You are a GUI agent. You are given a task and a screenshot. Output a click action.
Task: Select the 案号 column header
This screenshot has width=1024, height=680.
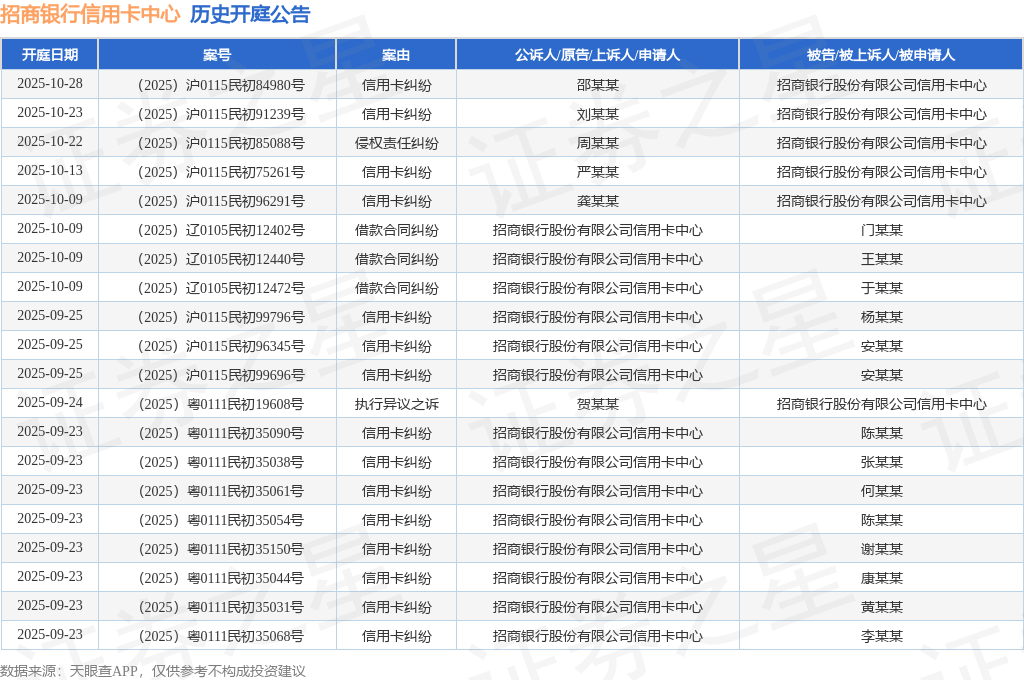pos(217,55)
